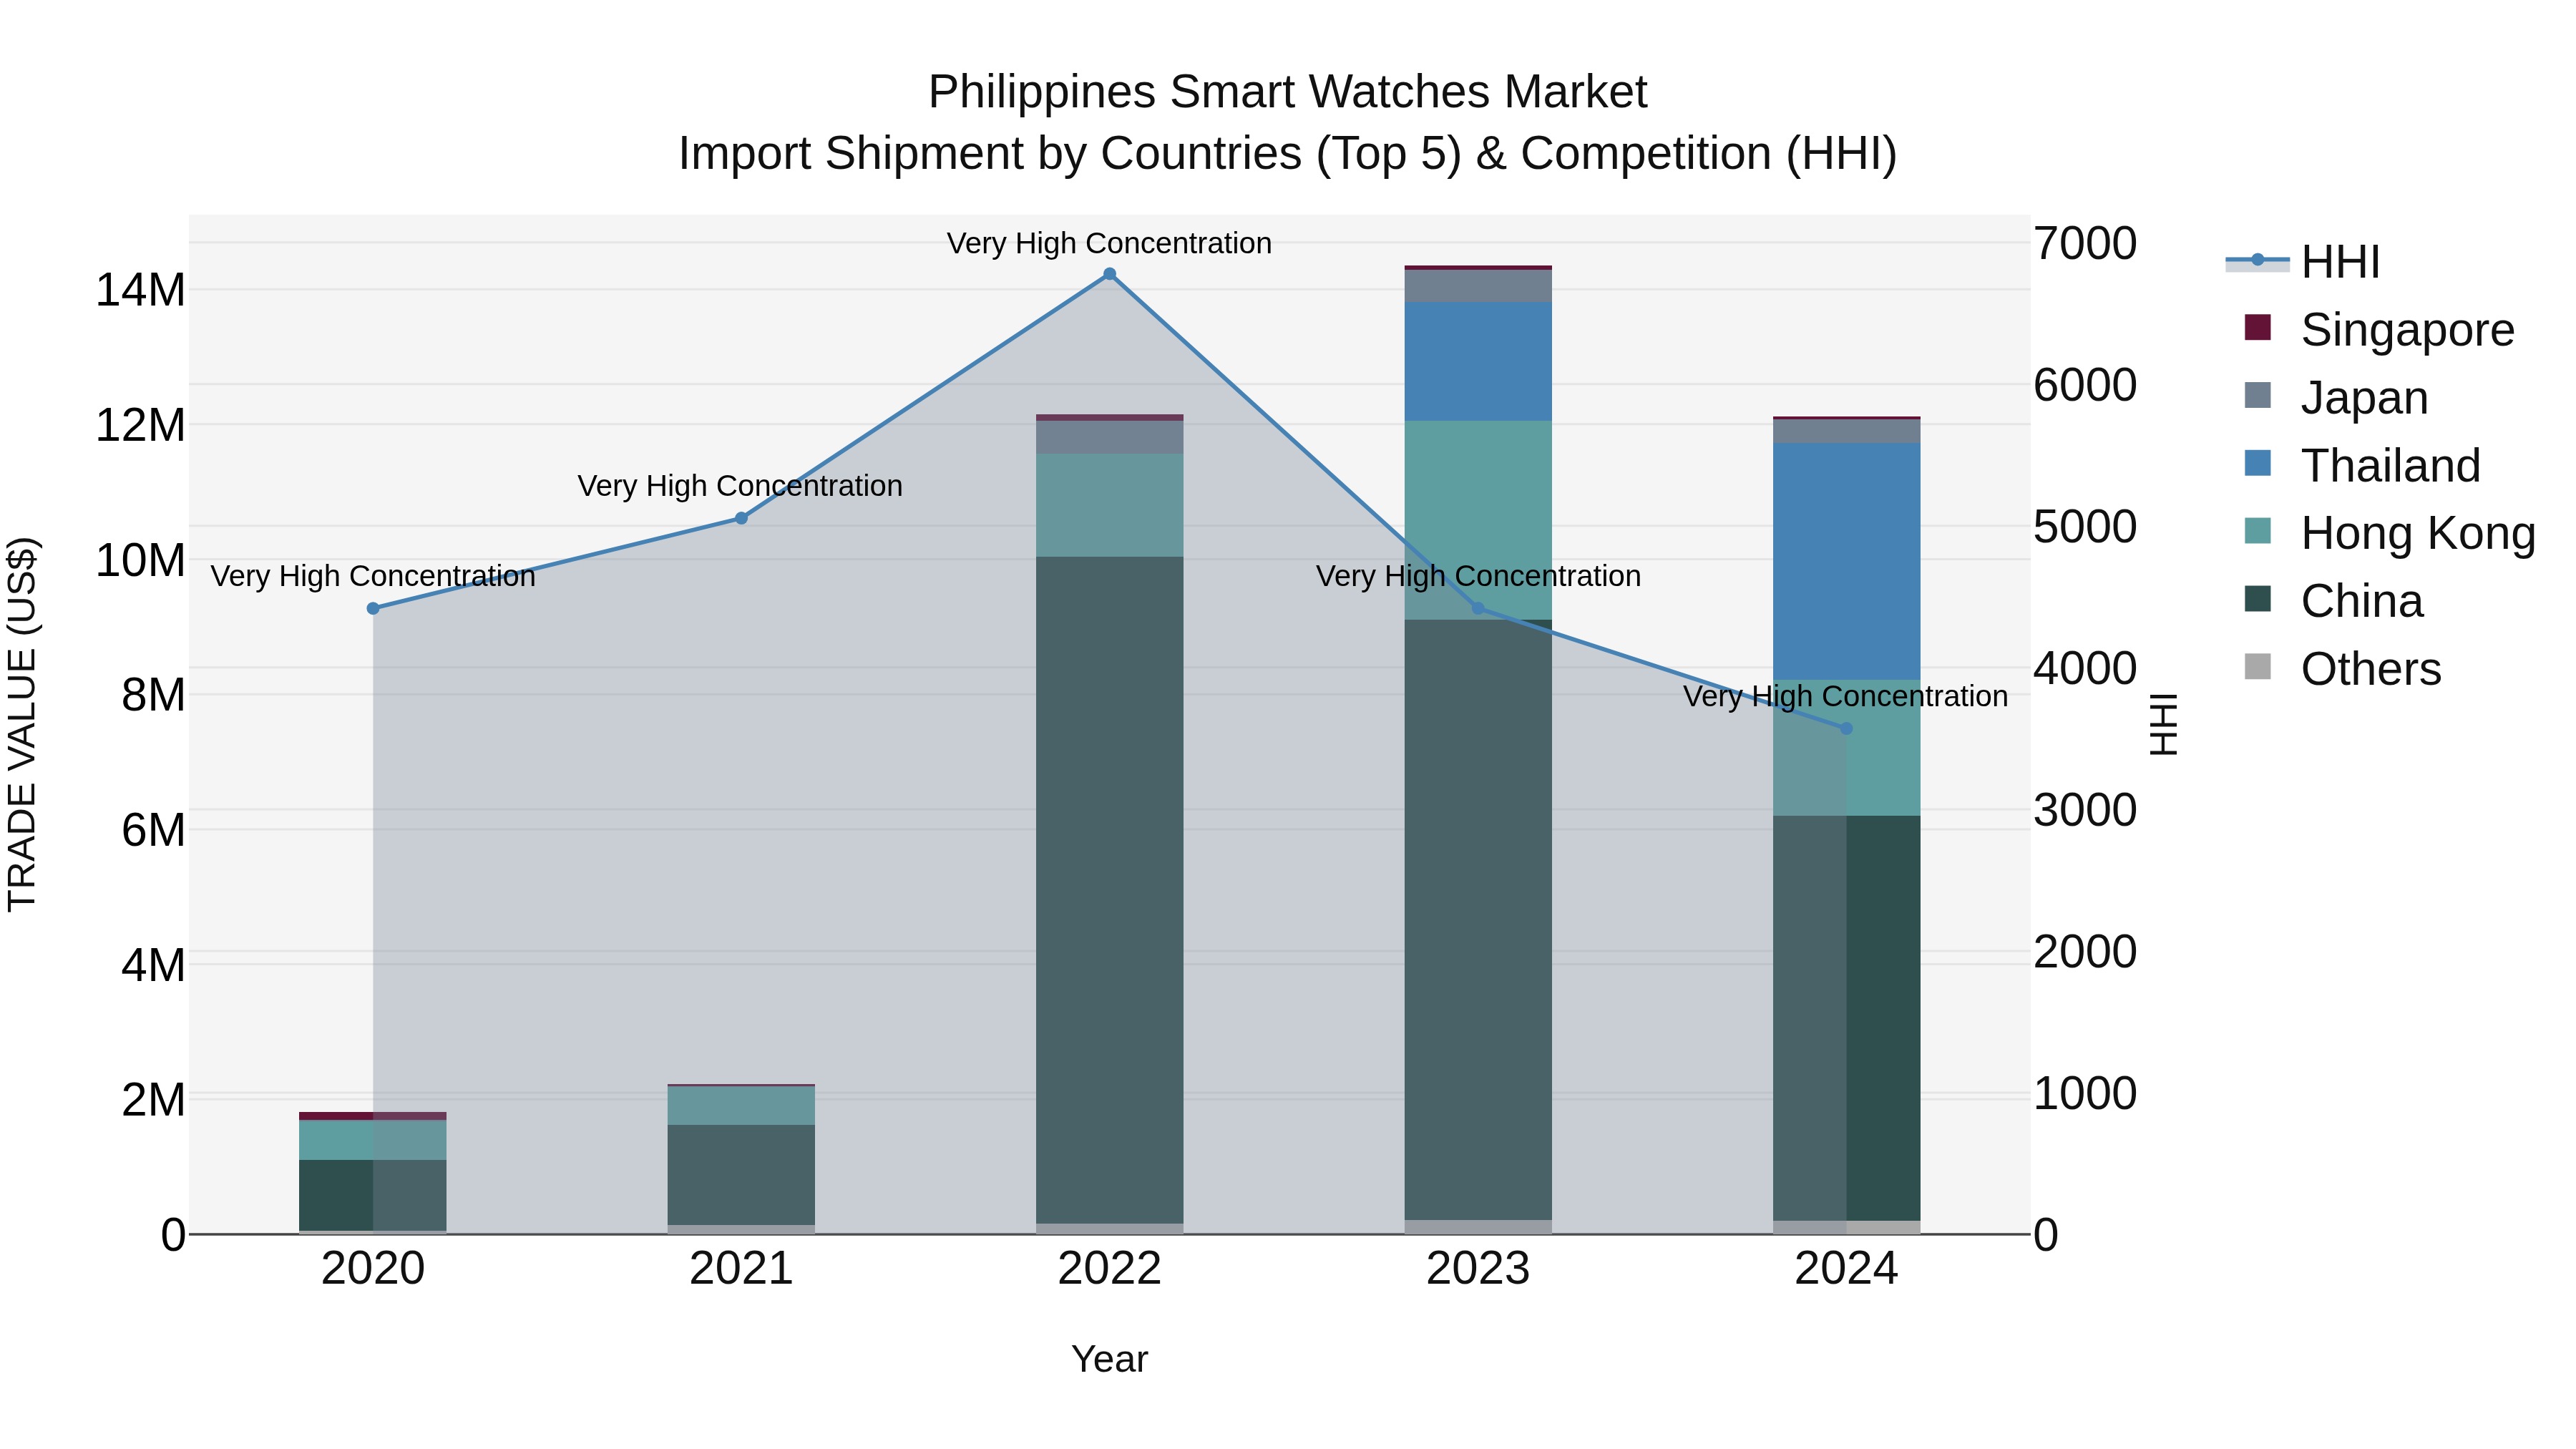Select the 2021 China bar segment

741,1175
